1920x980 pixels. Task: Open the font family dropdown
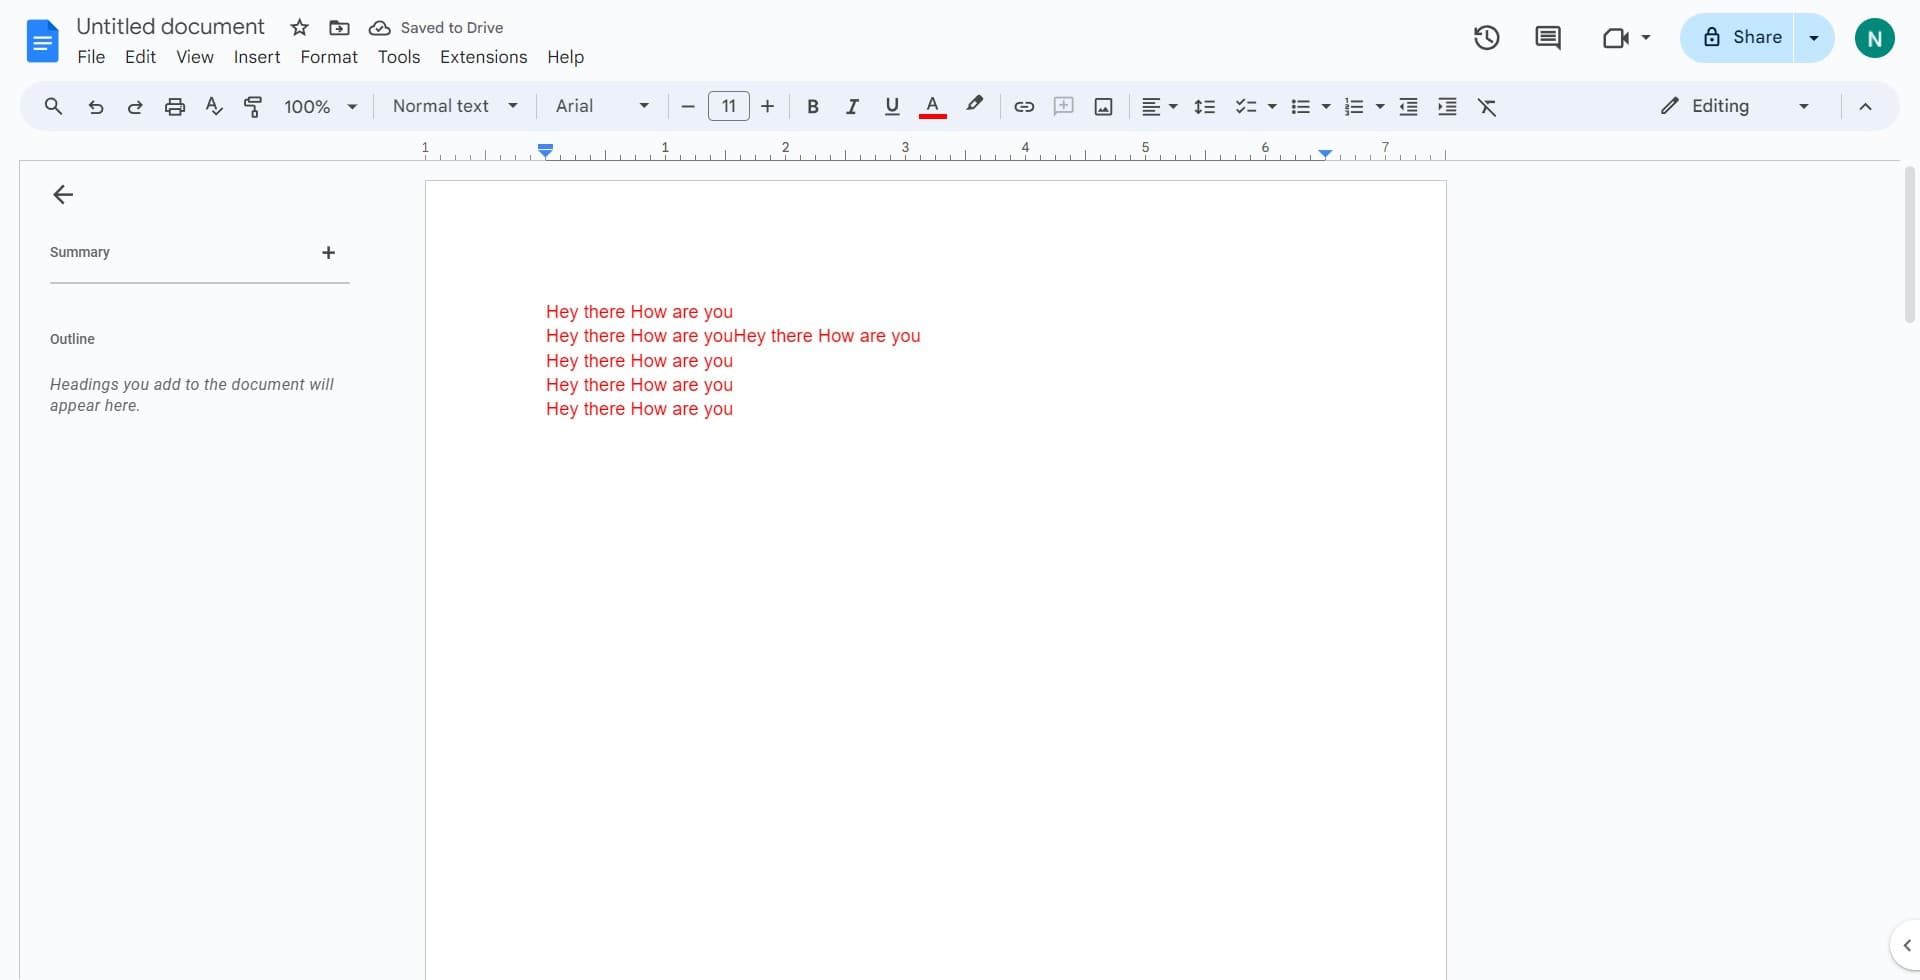(600, 106)
